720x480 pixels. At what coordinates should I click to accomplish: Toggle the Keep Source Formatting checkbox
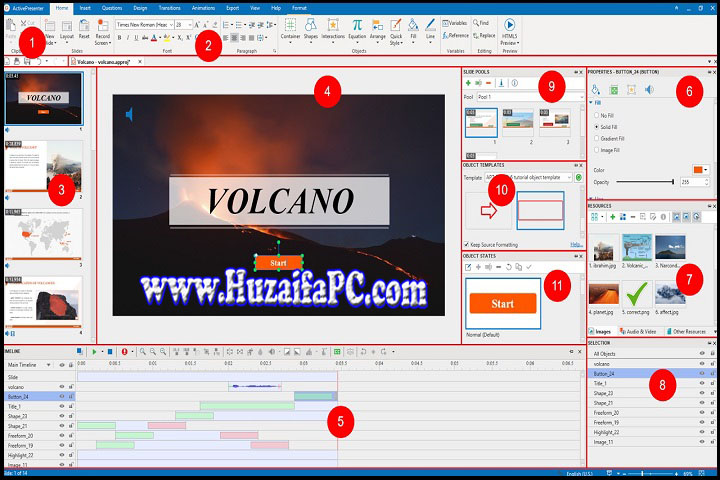pyautogui.click(x=467, y=245)
